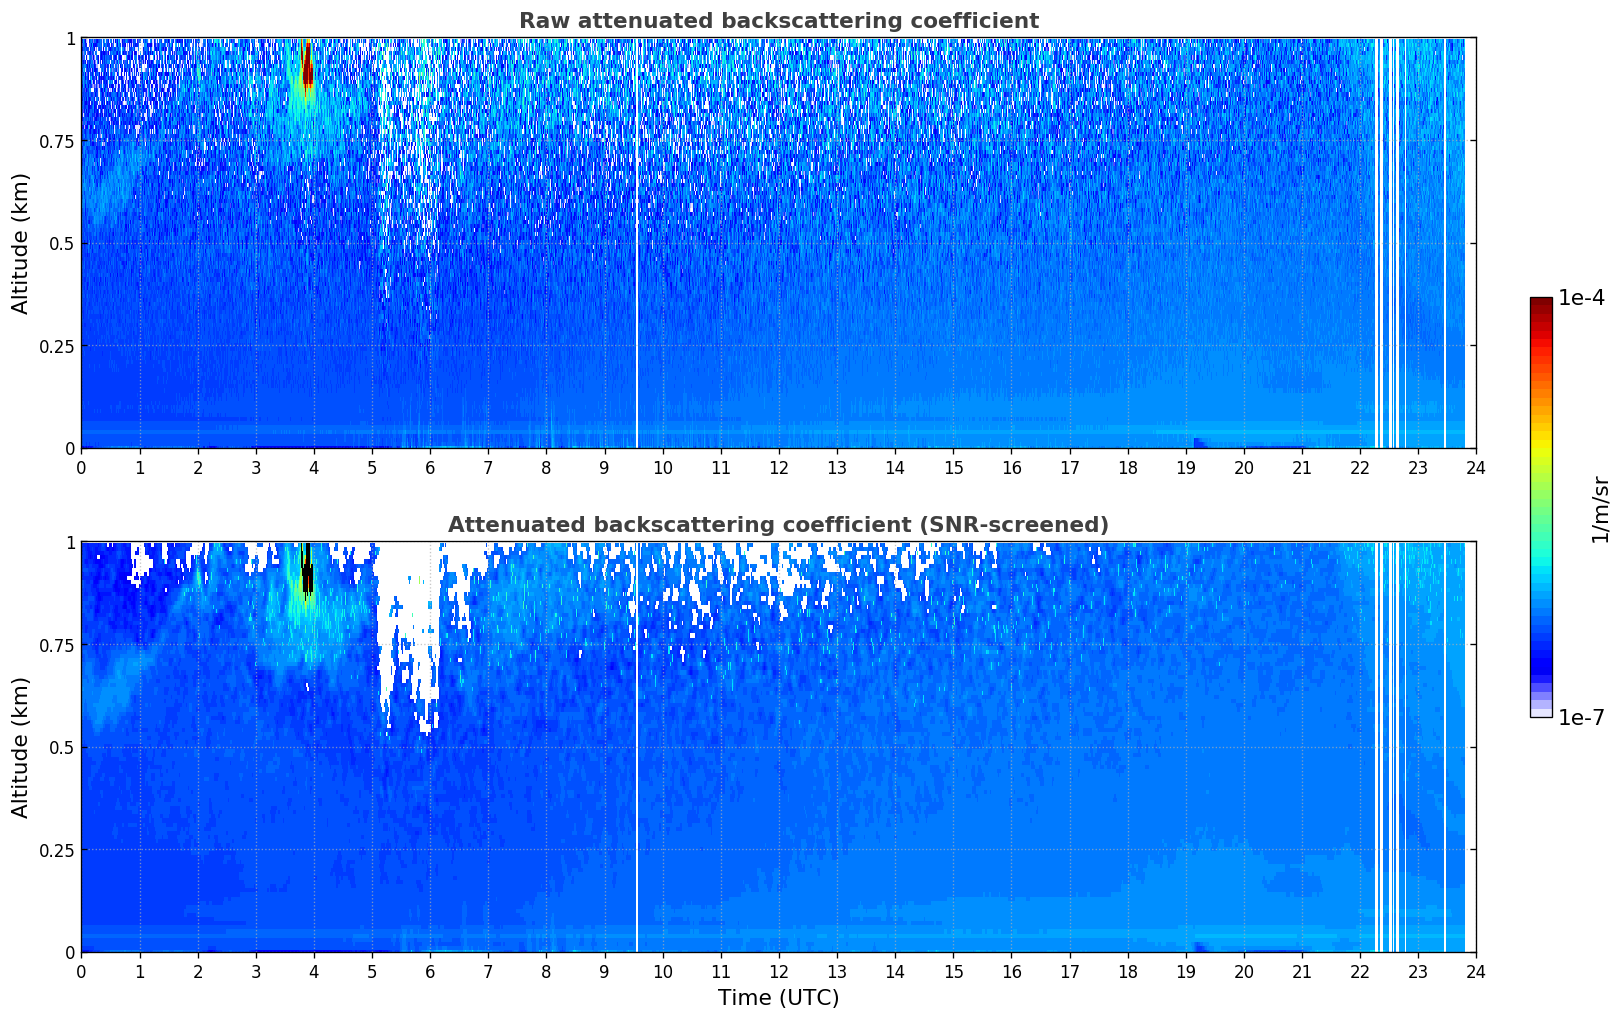This screenshot has height=1020, width=1621.
Task: Click the '0.25' altitude tick of the SNR-screened plot
Action: click(x=58, y=851)
